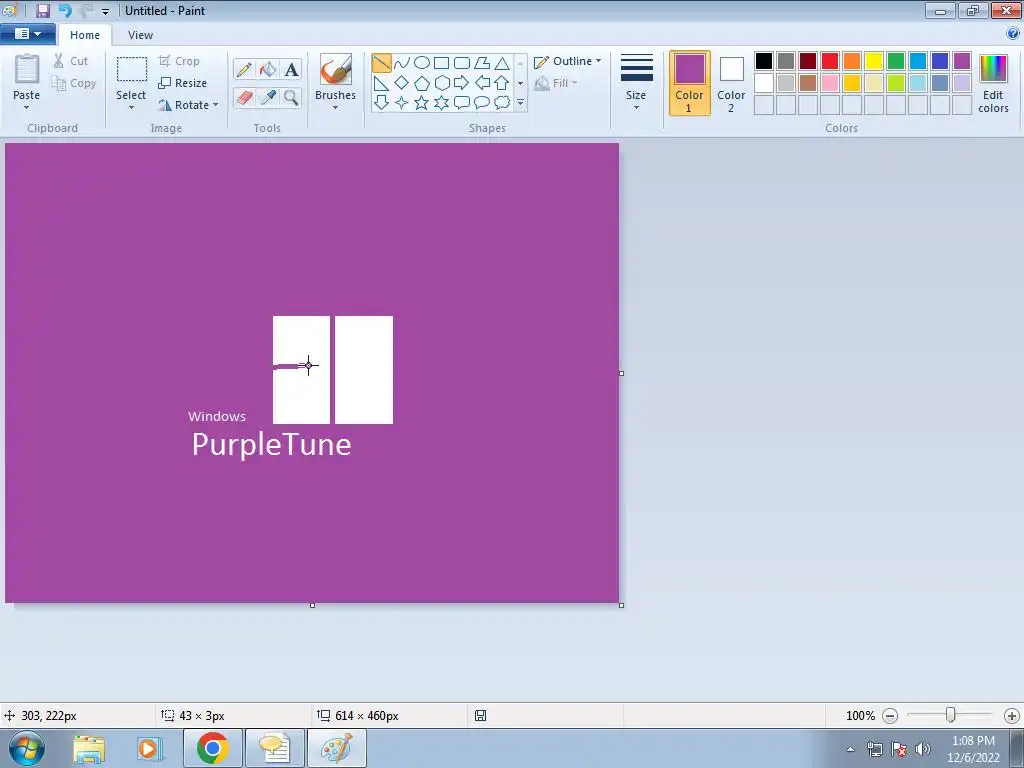Click the zoom slider thumb
The width and height of the screenshot is (1024, 768).
[951, 715]
